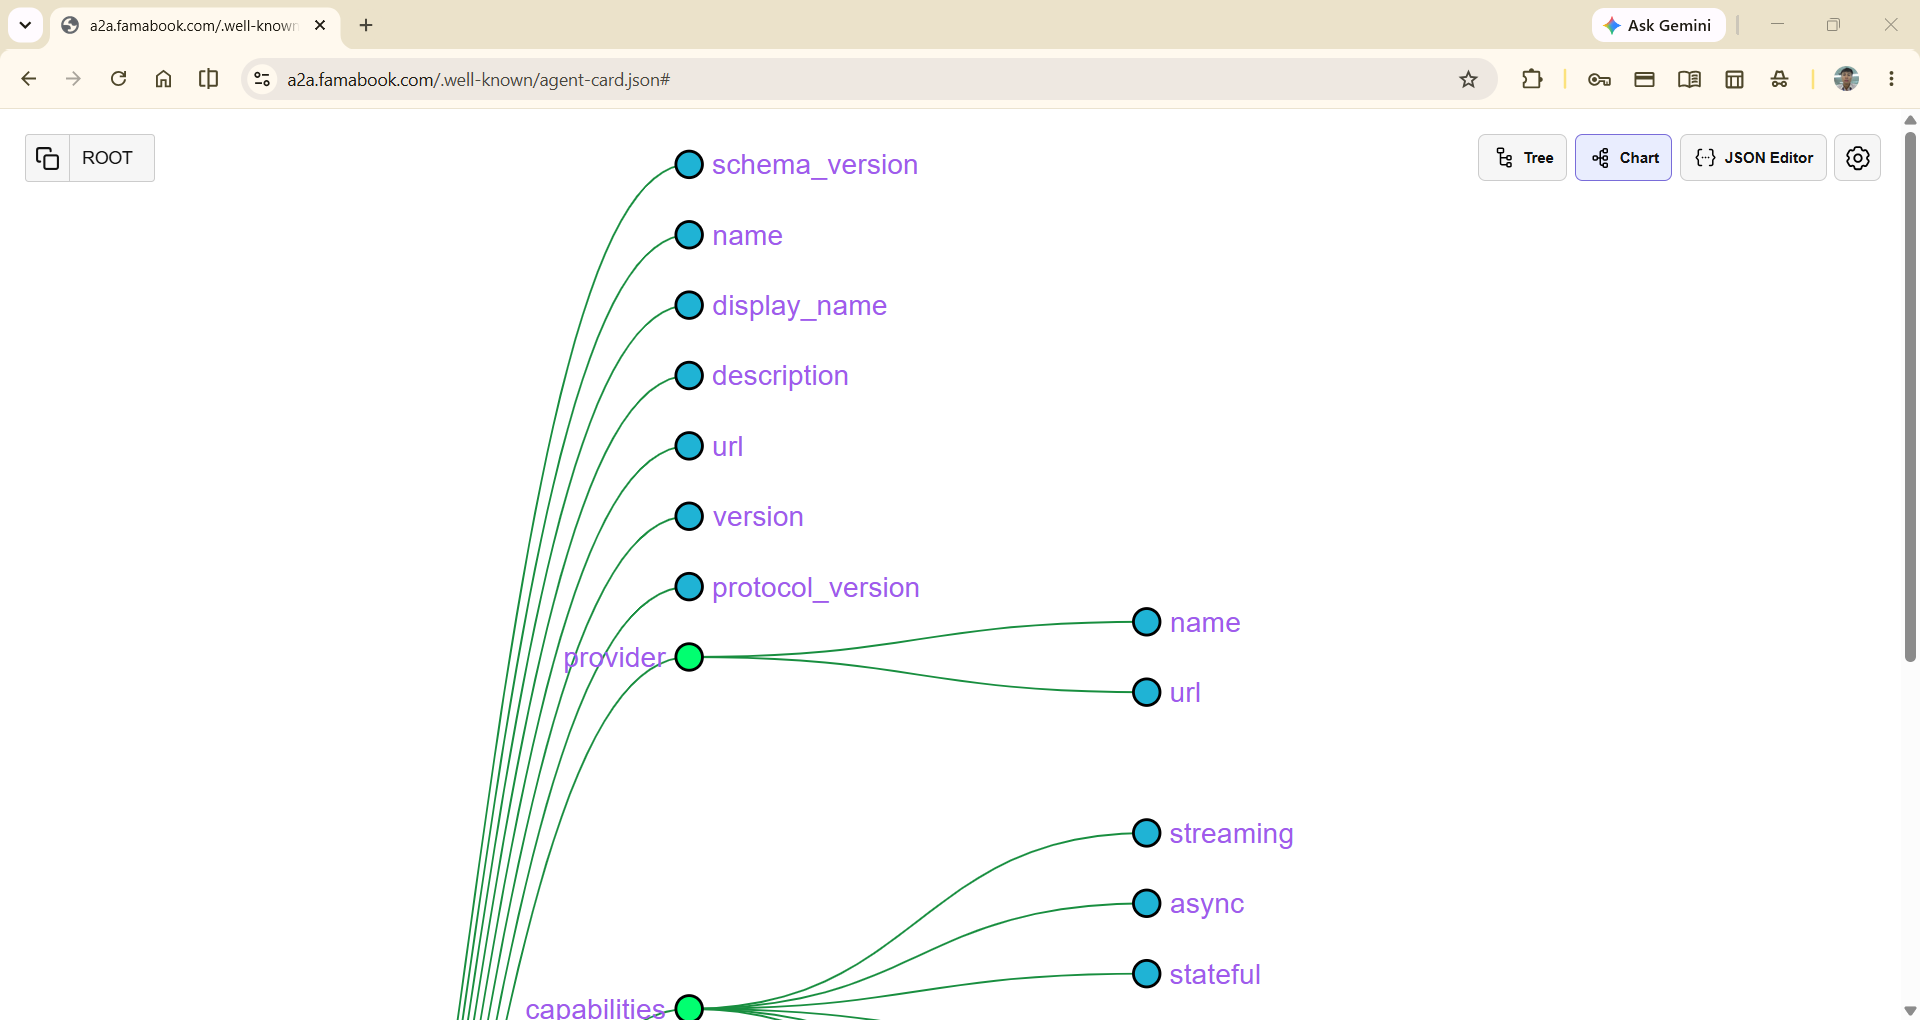Open the reading mode book icon
Viewport: 1920px width, 1020px height.
1689,79
